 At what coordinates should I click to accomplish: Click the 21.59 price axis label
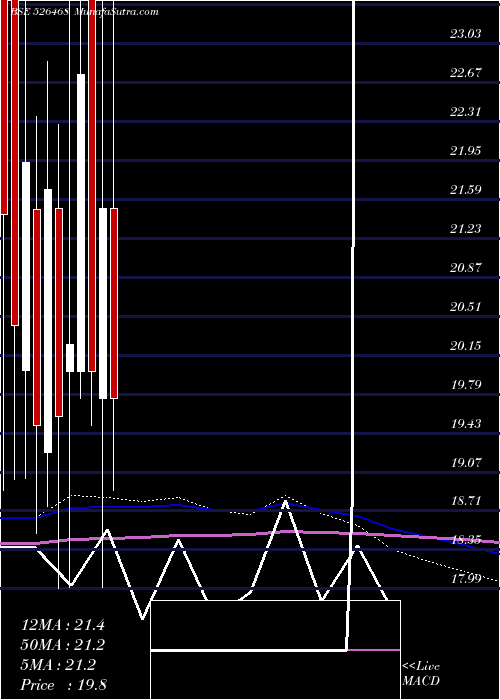[466, 190]
